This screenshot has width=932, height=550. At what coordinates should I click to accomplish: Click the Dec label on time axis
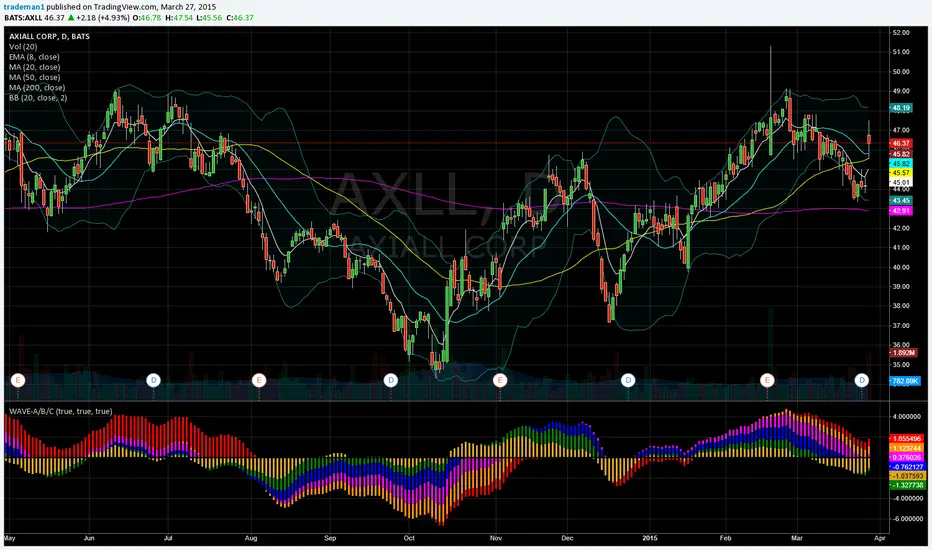tap(568, 538)
